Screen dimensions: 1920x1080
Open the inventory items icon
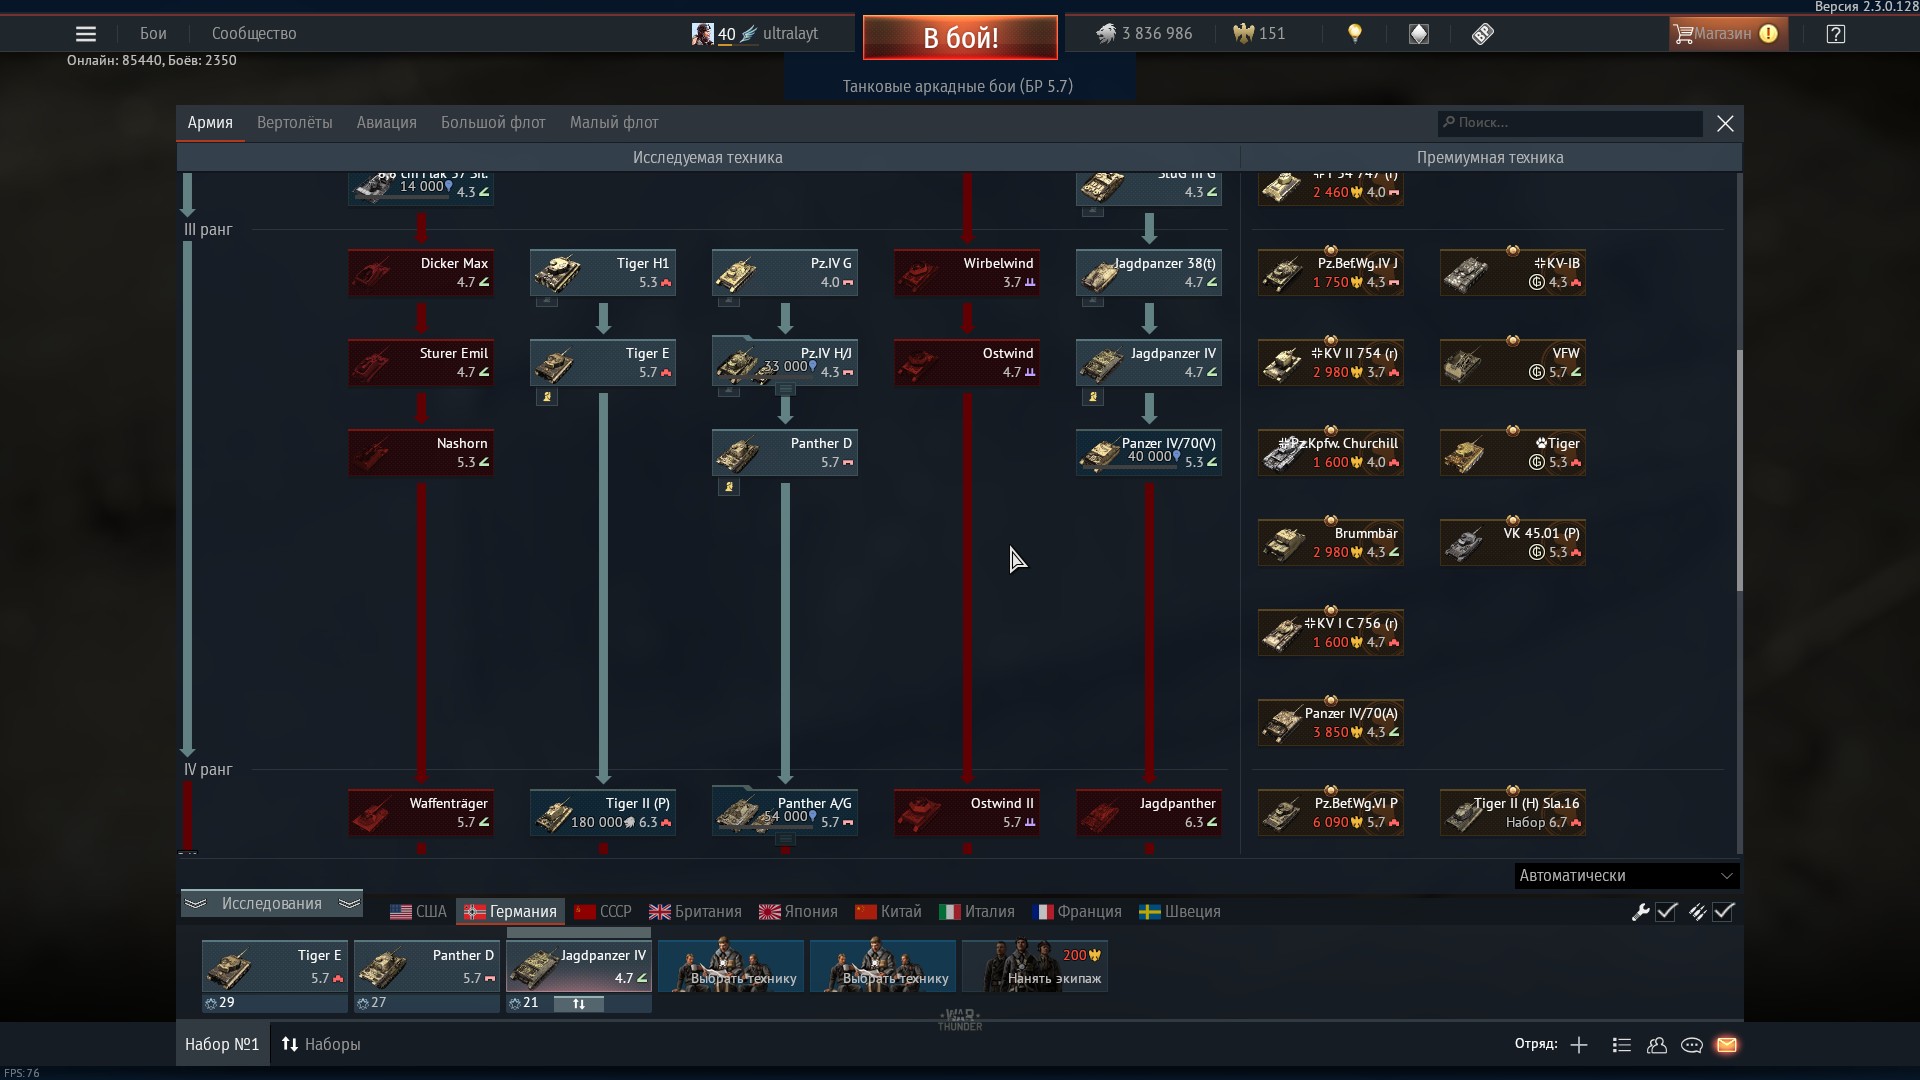pyautogui.click(x=1483, y=34)
